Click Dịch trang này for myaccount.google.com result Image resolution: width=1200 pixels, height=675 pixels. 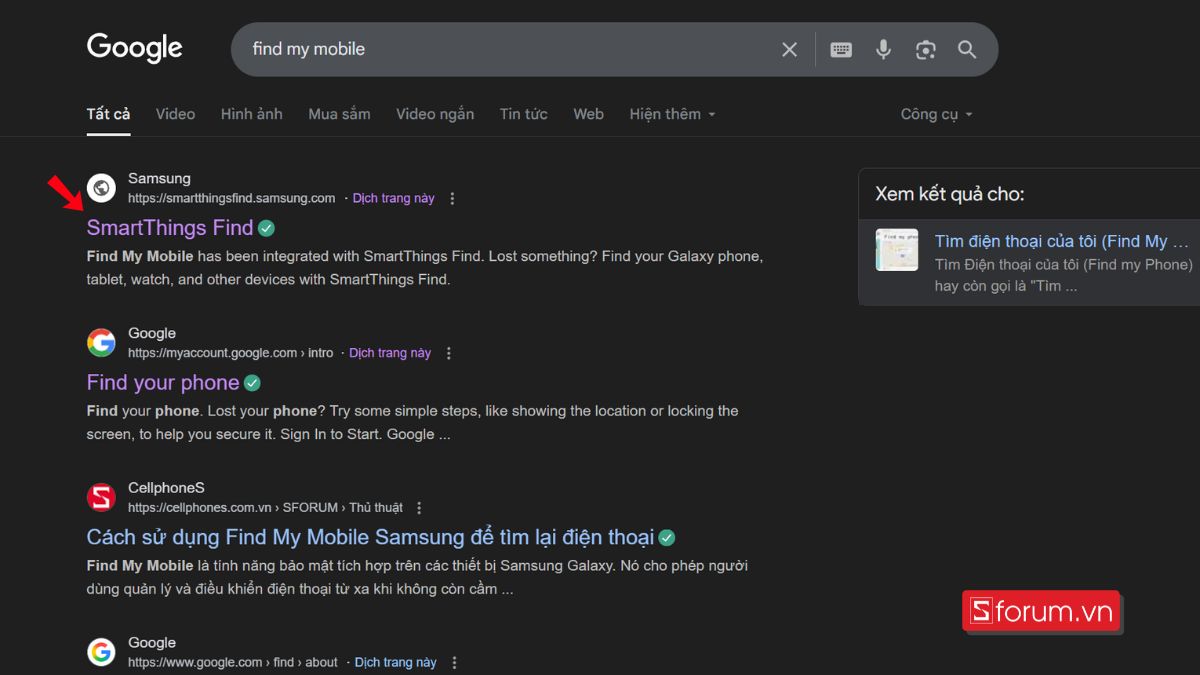(x=390, y=353)
